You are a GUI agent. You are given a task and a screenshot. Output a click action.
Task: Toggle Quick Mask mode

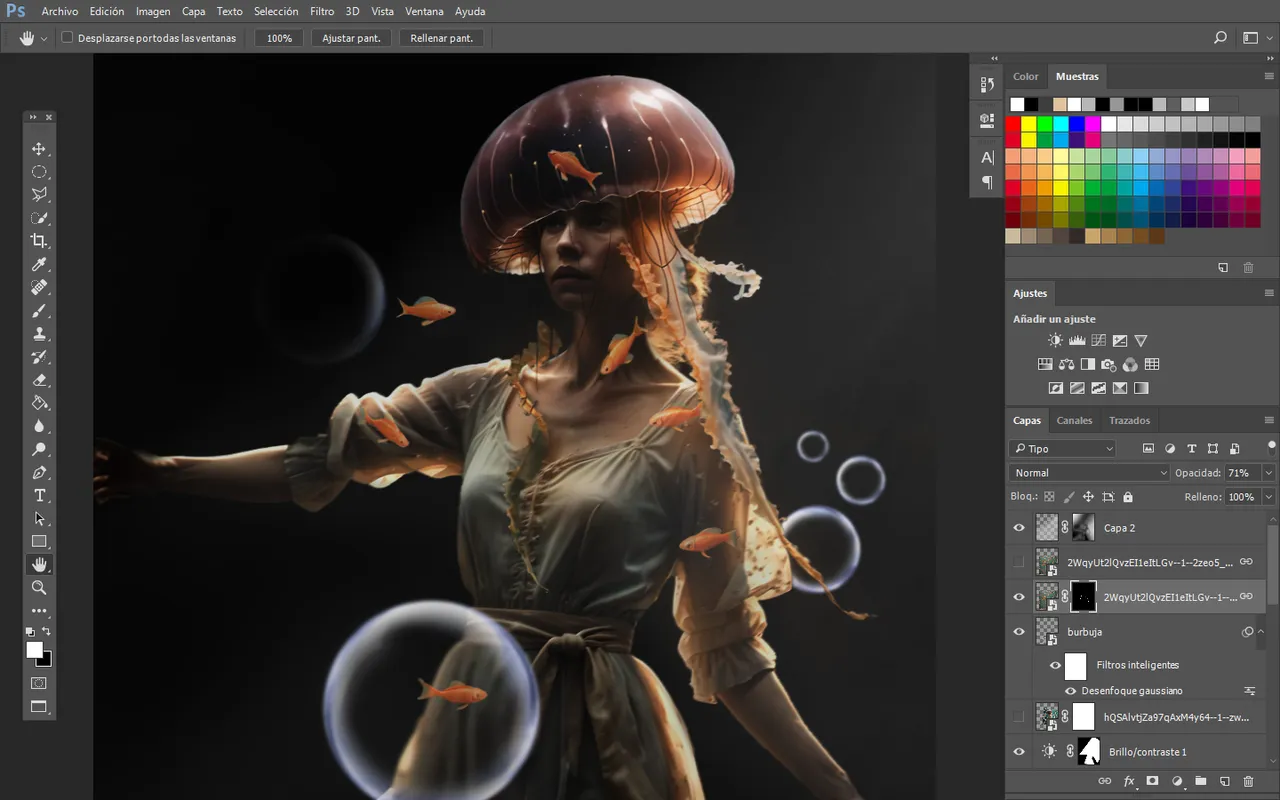coord(39,683)
